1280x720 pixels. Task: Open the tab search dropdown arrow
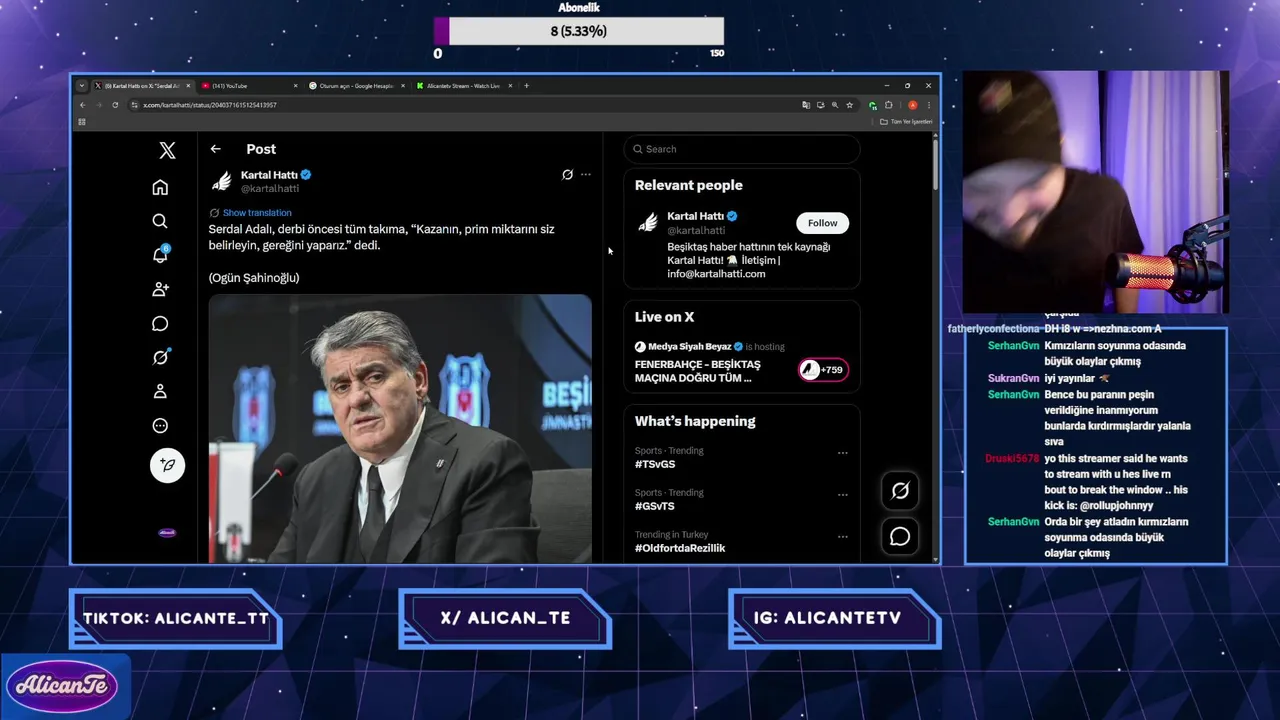click(82, 86)
